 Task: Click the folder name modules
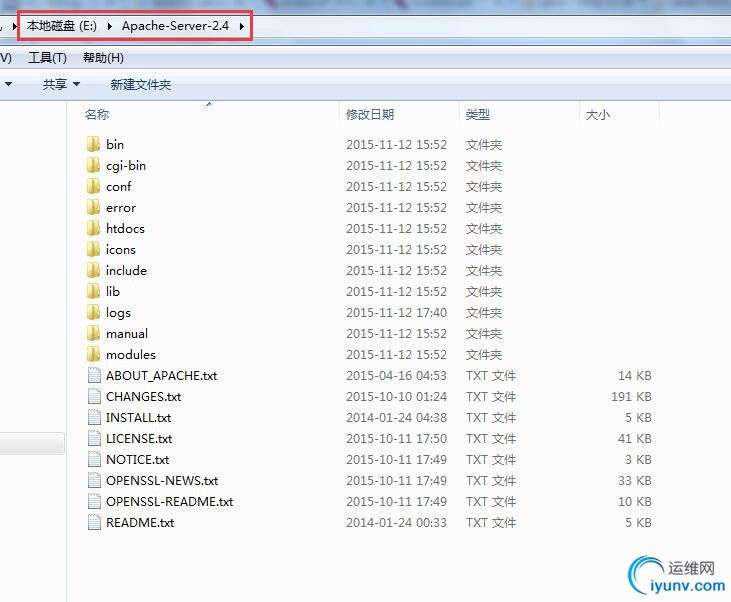(x=131, y=354)
